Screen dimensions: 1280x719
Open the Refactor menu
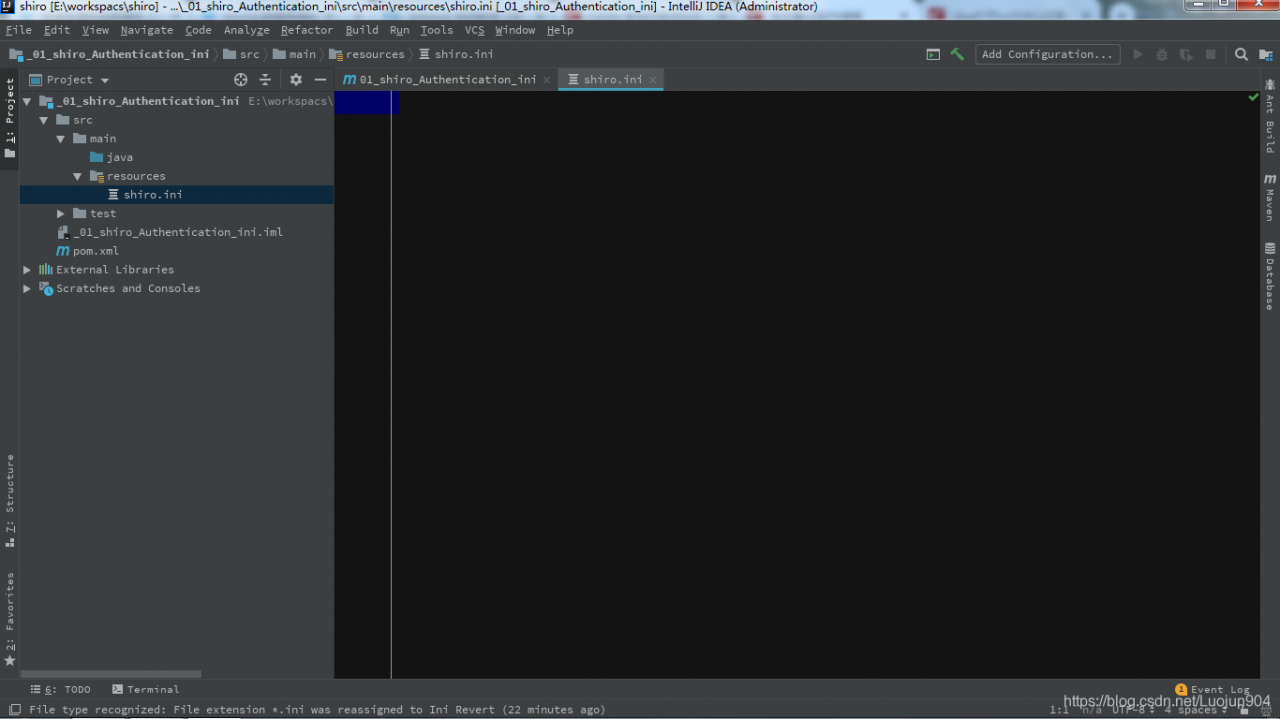307,30
